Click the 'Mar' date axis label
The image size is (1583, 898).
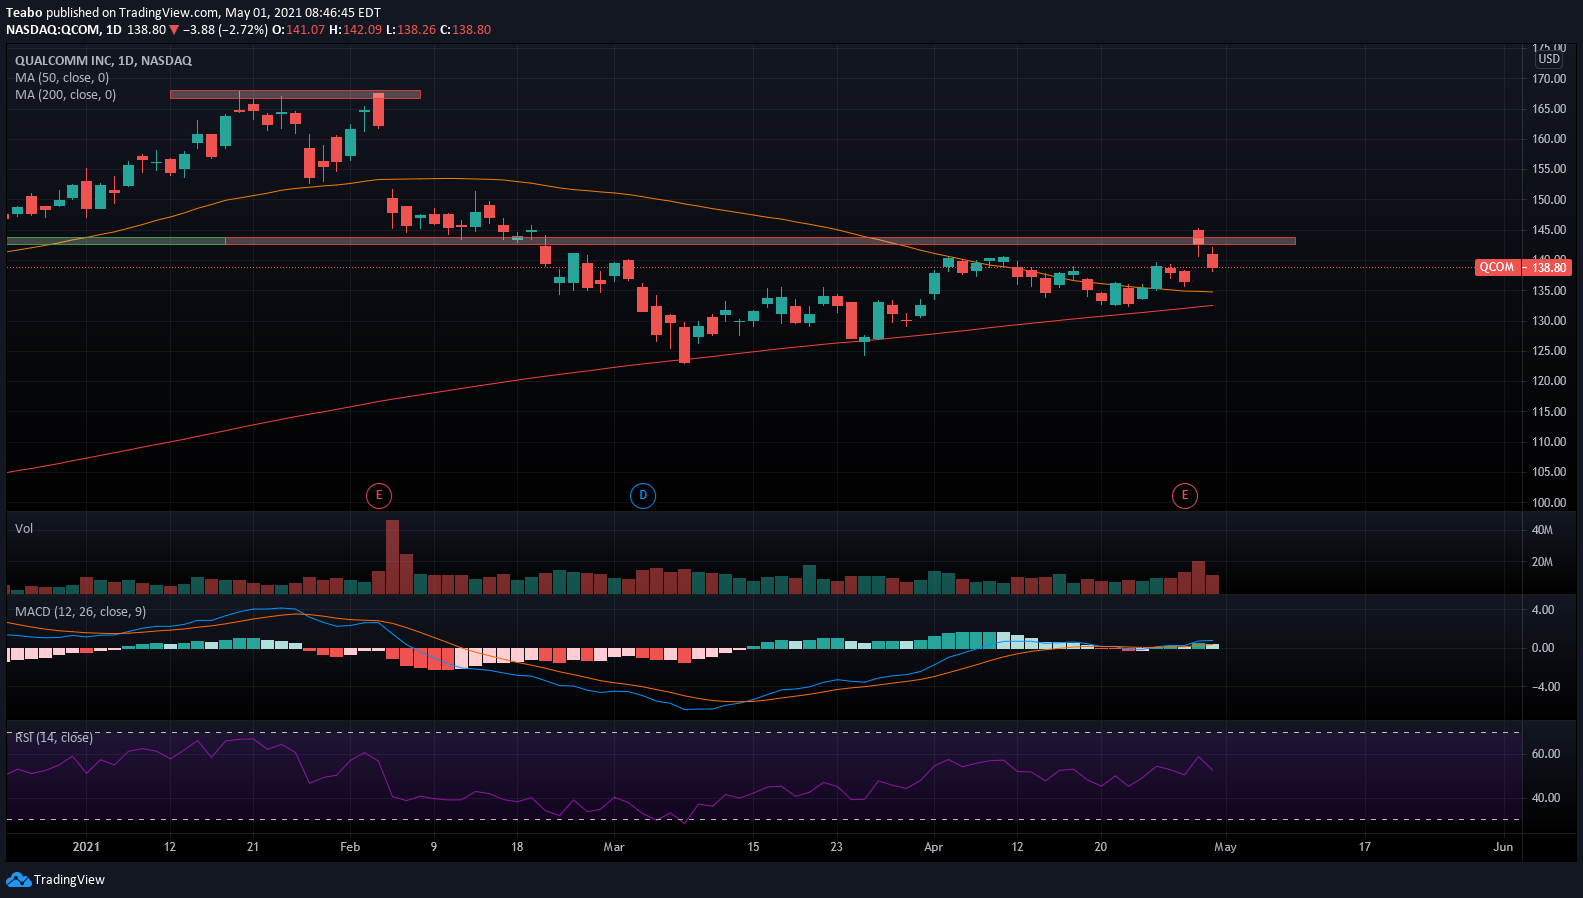click(614, 847)
